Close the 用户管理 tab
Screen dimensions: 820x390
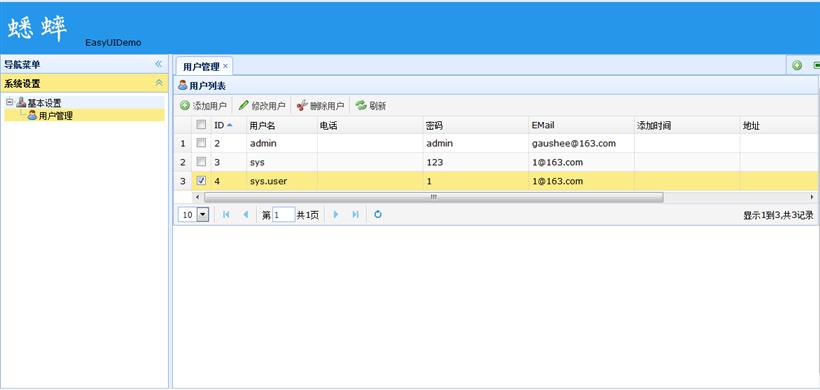225,66
